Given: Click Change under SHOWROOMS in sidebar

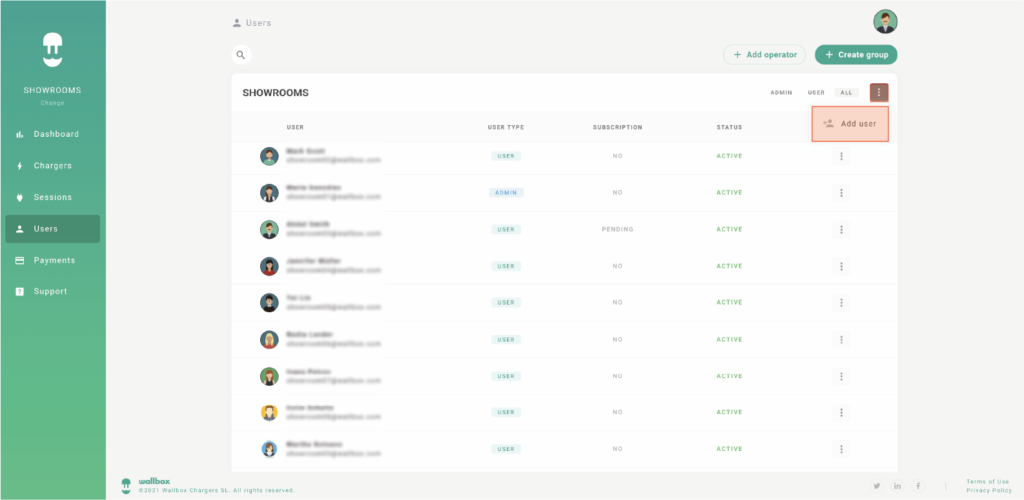Looking at the screenshot, I should pos(52,103).
